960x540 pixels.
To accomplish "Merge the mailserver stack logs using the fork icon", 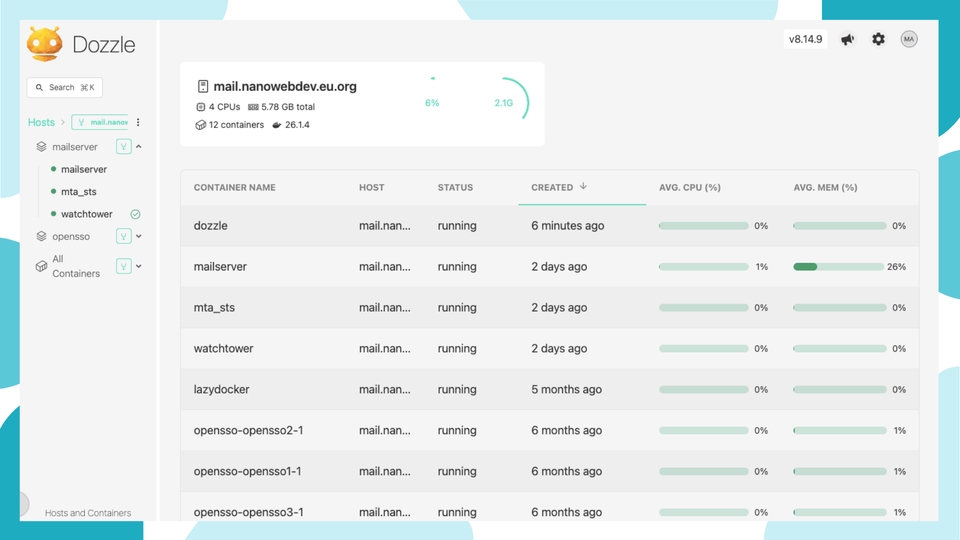I will tap(124, 147).
